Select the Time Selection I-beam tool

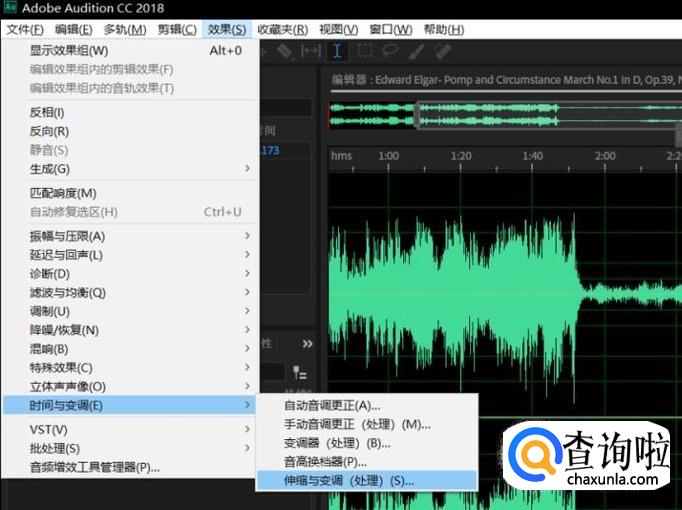coord(337,51)
